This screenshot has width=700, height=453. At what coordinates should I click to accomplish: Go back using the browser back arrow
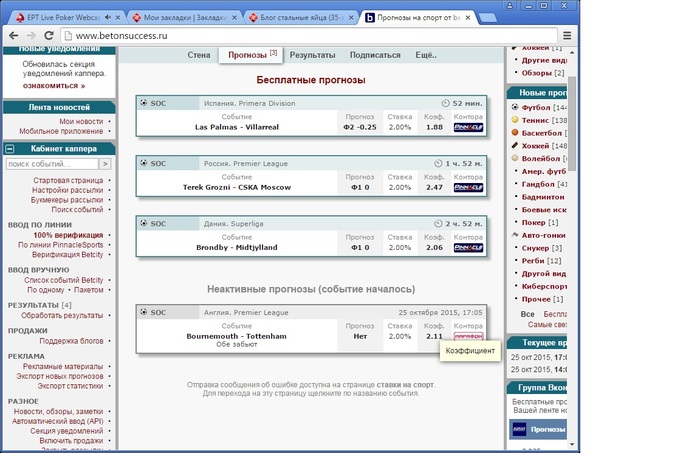(14, 36)
